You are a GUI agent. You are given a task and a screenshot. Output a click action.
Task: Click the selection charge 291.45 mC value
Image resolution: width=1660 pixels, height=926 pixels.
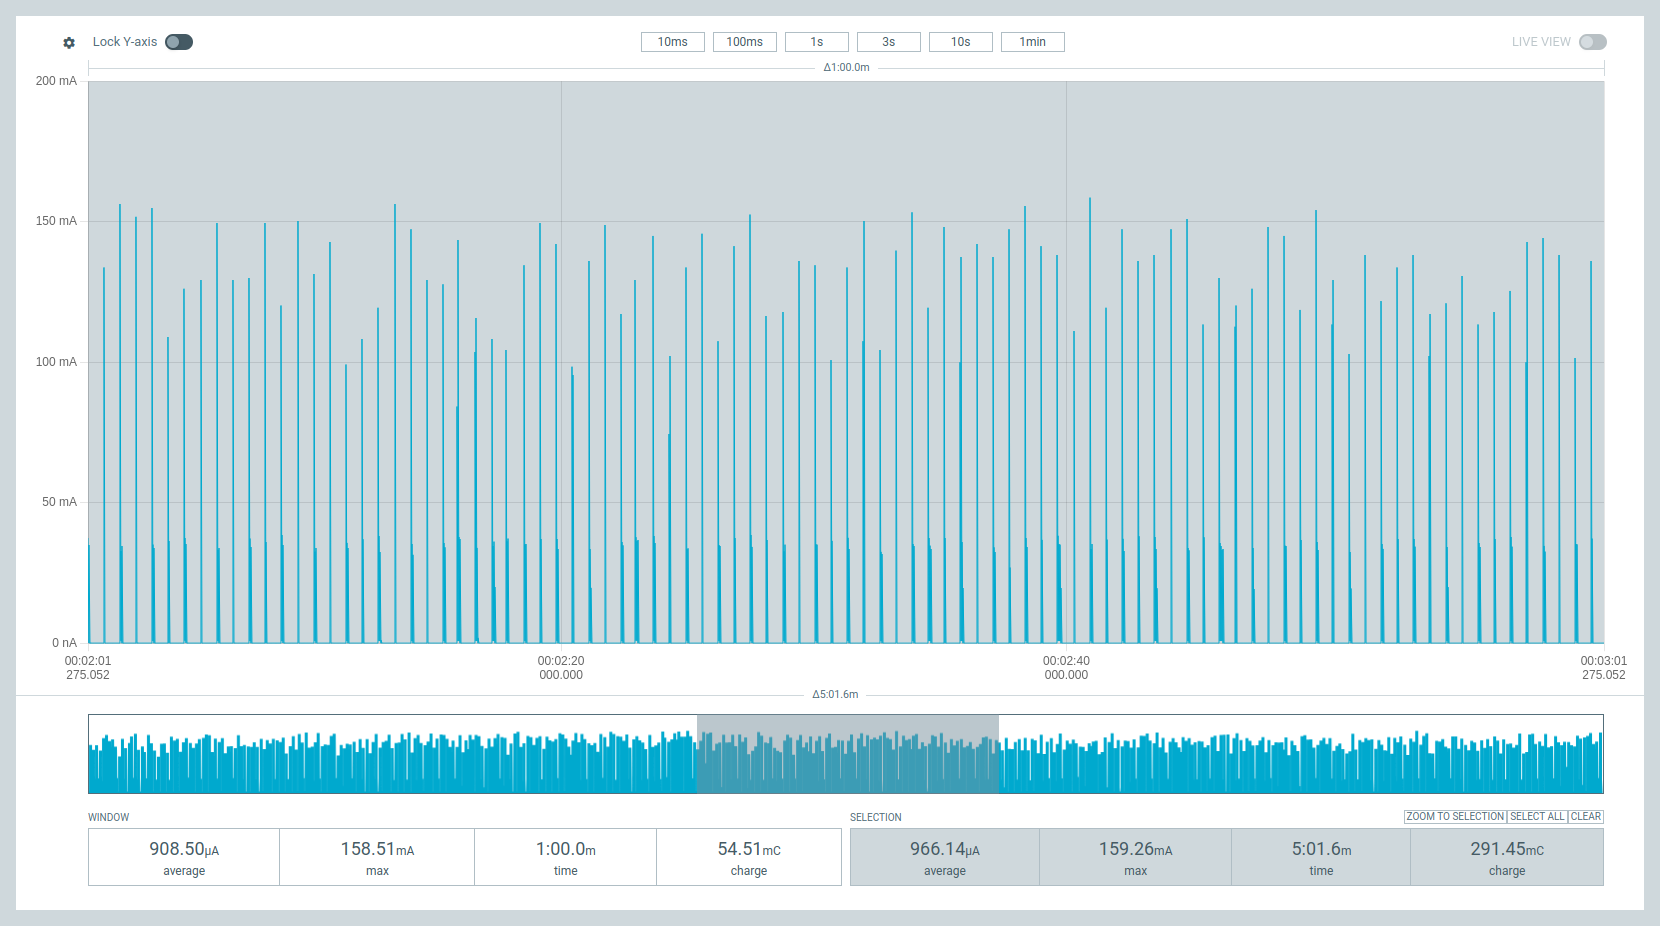pyautogui.click(x=1507, y=849)
